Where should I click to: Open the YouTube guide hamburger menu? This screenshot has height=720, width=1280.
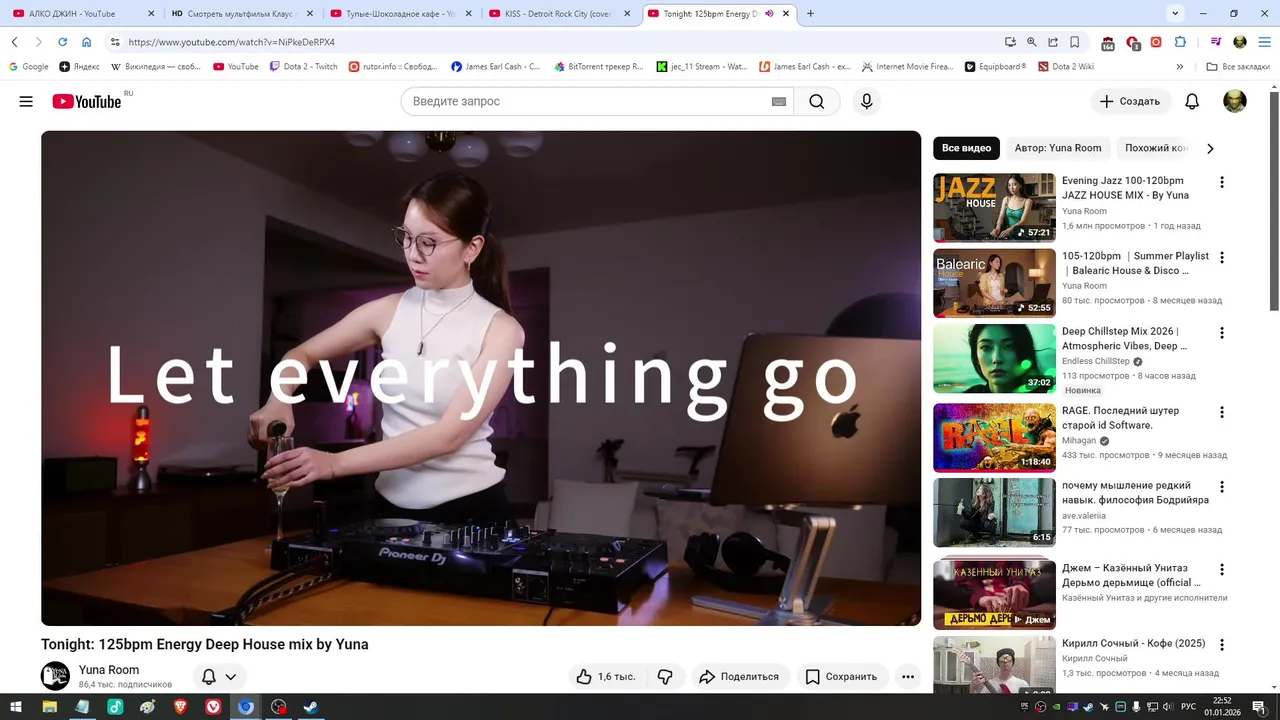[26, 101]
